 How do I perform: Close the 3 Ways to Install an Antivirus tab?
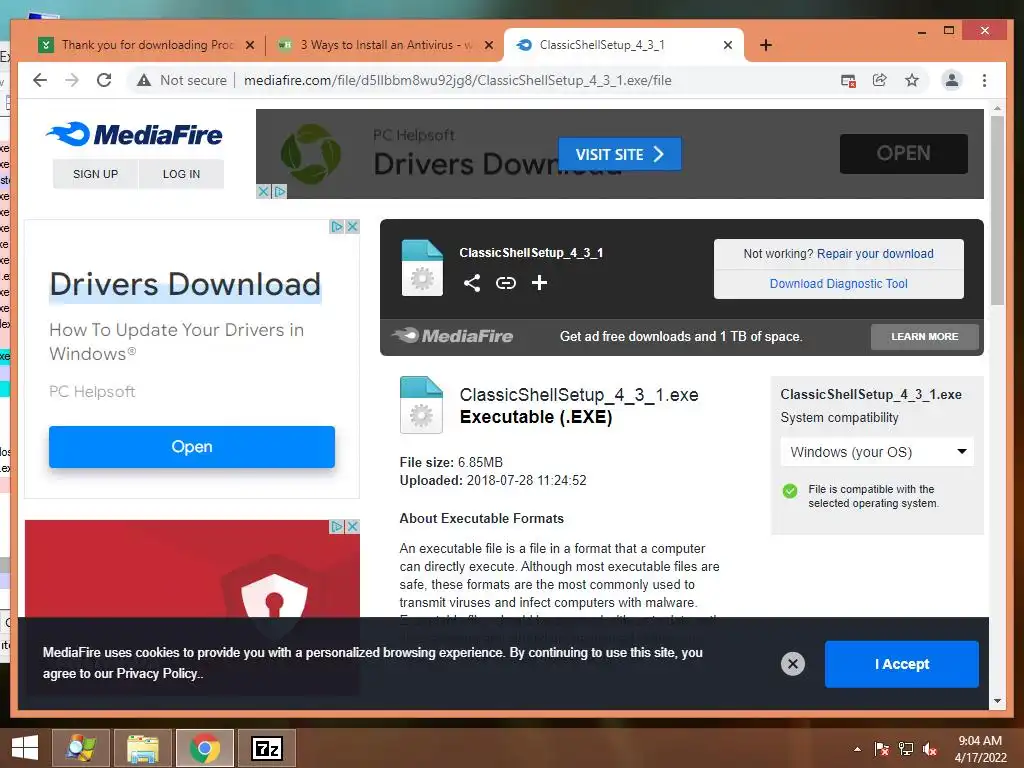coord(488,45)
